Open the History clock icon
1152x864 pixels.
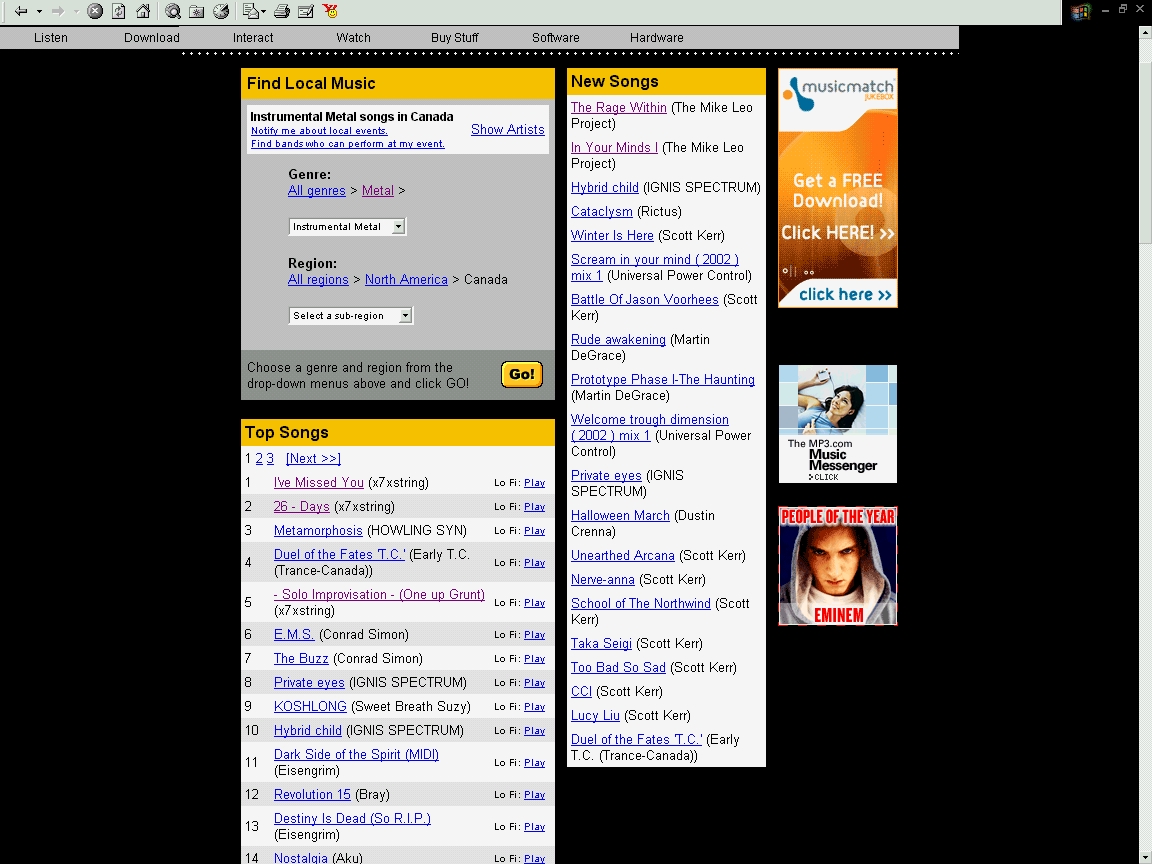[221, 11]
